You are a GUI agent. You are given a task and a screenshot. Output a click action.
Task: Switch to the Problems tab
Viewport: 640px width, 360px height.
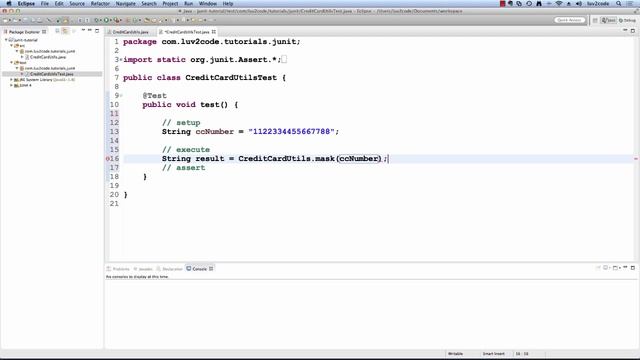tap(118, 269)
